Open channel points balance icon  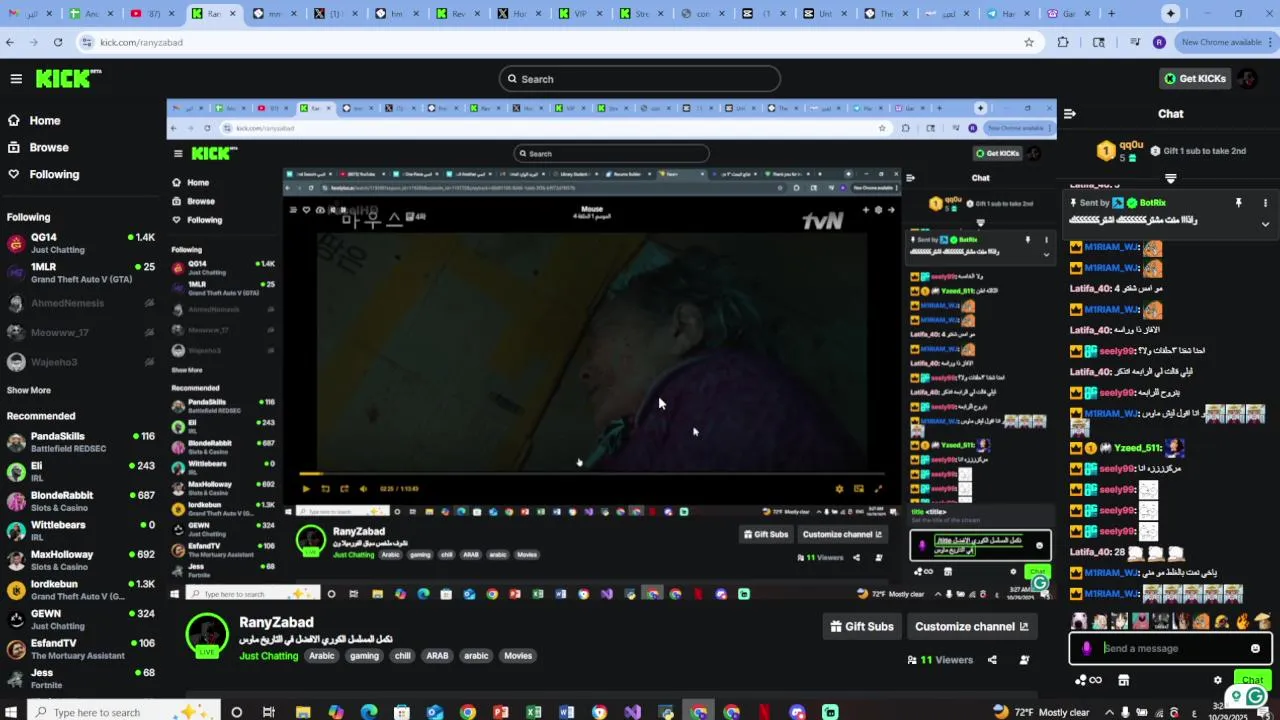[1088, 680]
